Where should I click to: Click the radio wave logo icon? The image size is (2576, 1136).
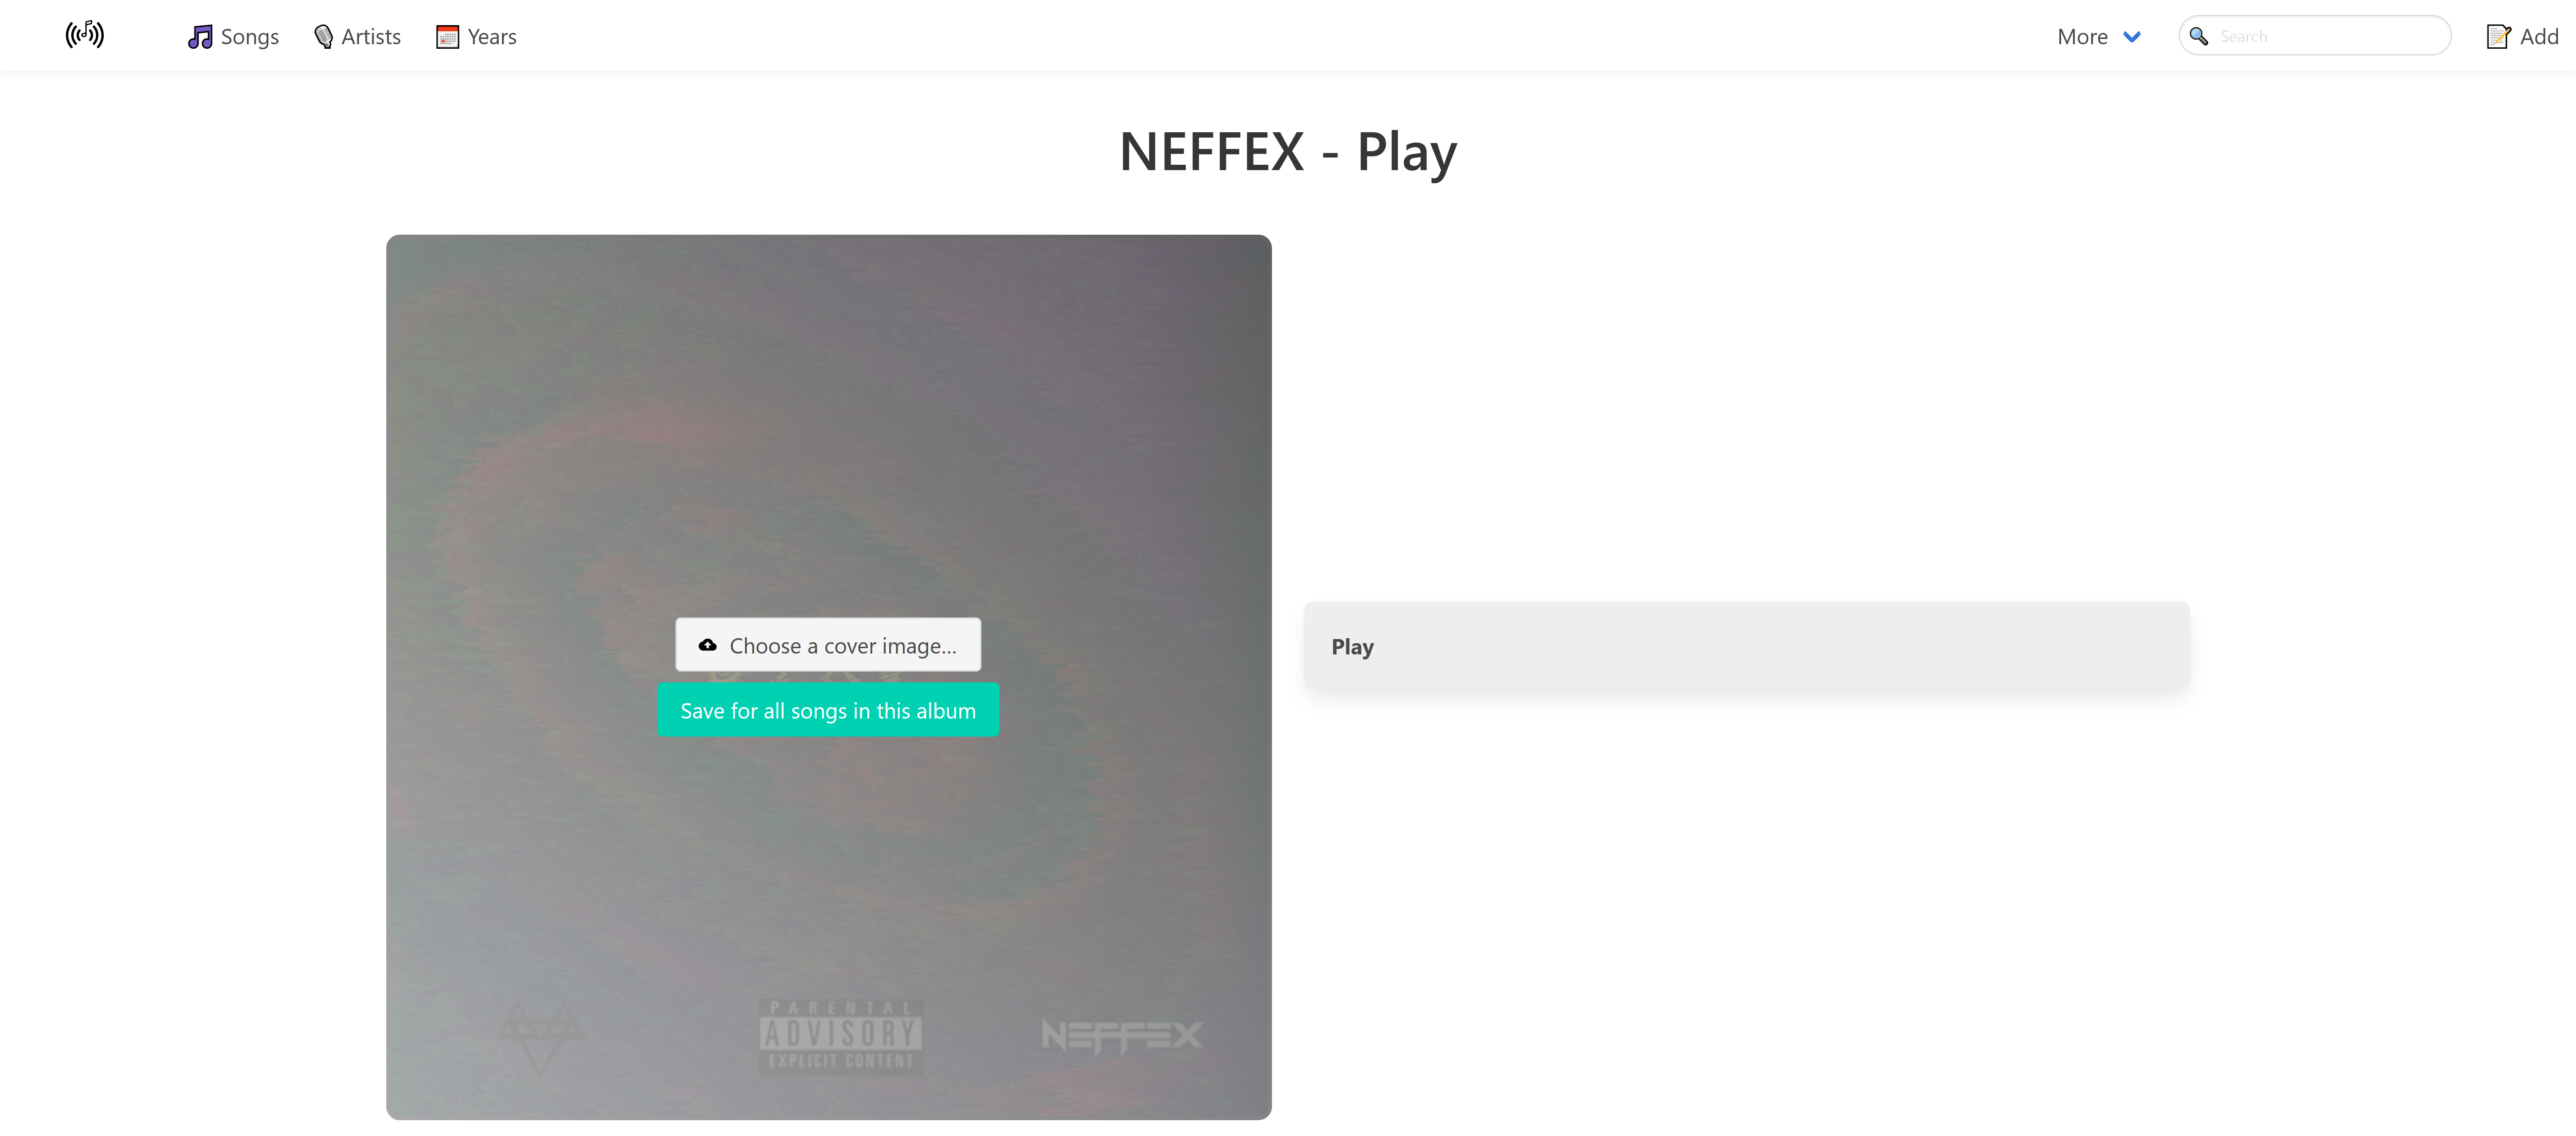(x=85, y=35)
